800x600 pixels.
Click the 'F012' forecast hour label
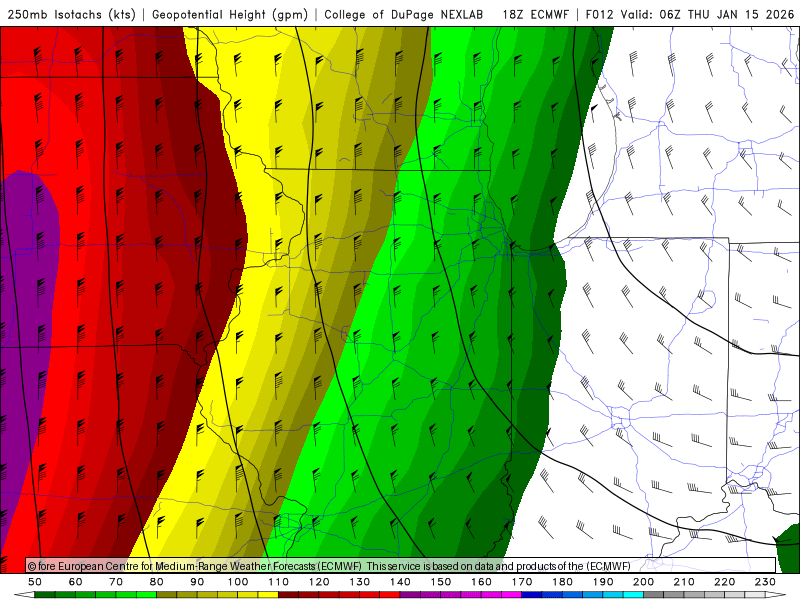click(599, 15)
